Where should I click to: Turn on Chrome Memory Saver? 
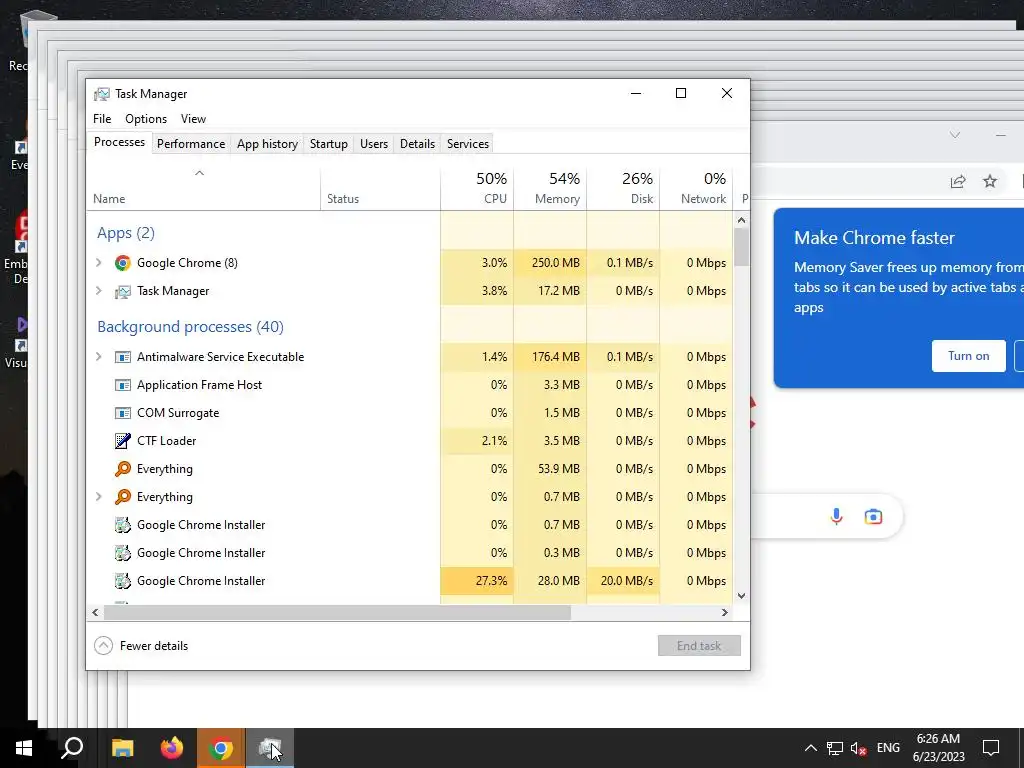point(968,356)
